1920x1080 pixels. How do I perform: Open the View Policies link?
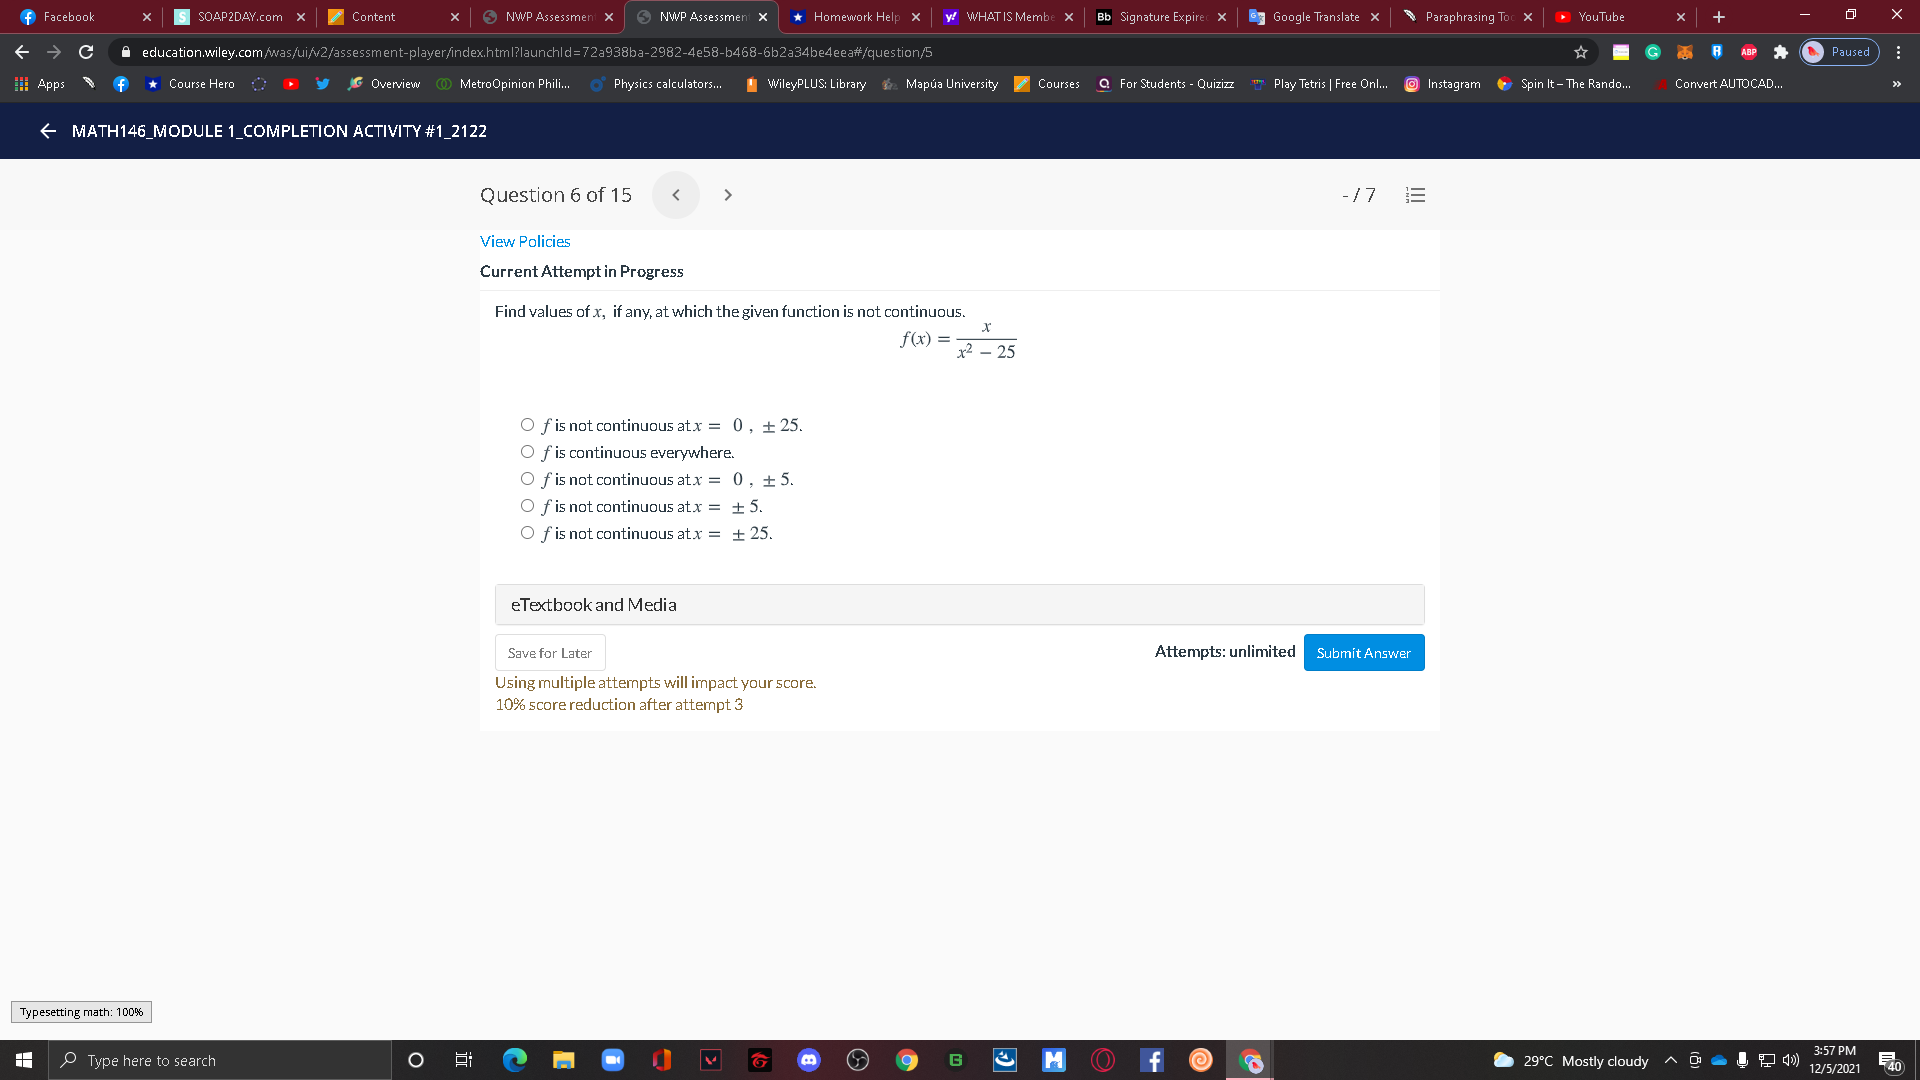[x=524, y=241]
